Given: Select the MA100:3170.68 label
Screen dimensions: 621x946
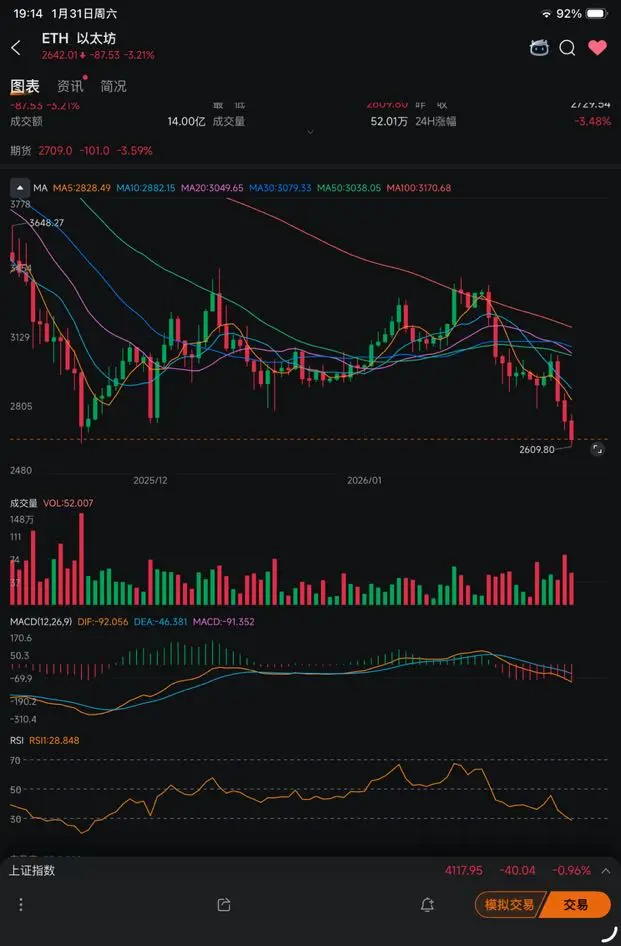Looking at the screenshot, I should pos(419,188).
